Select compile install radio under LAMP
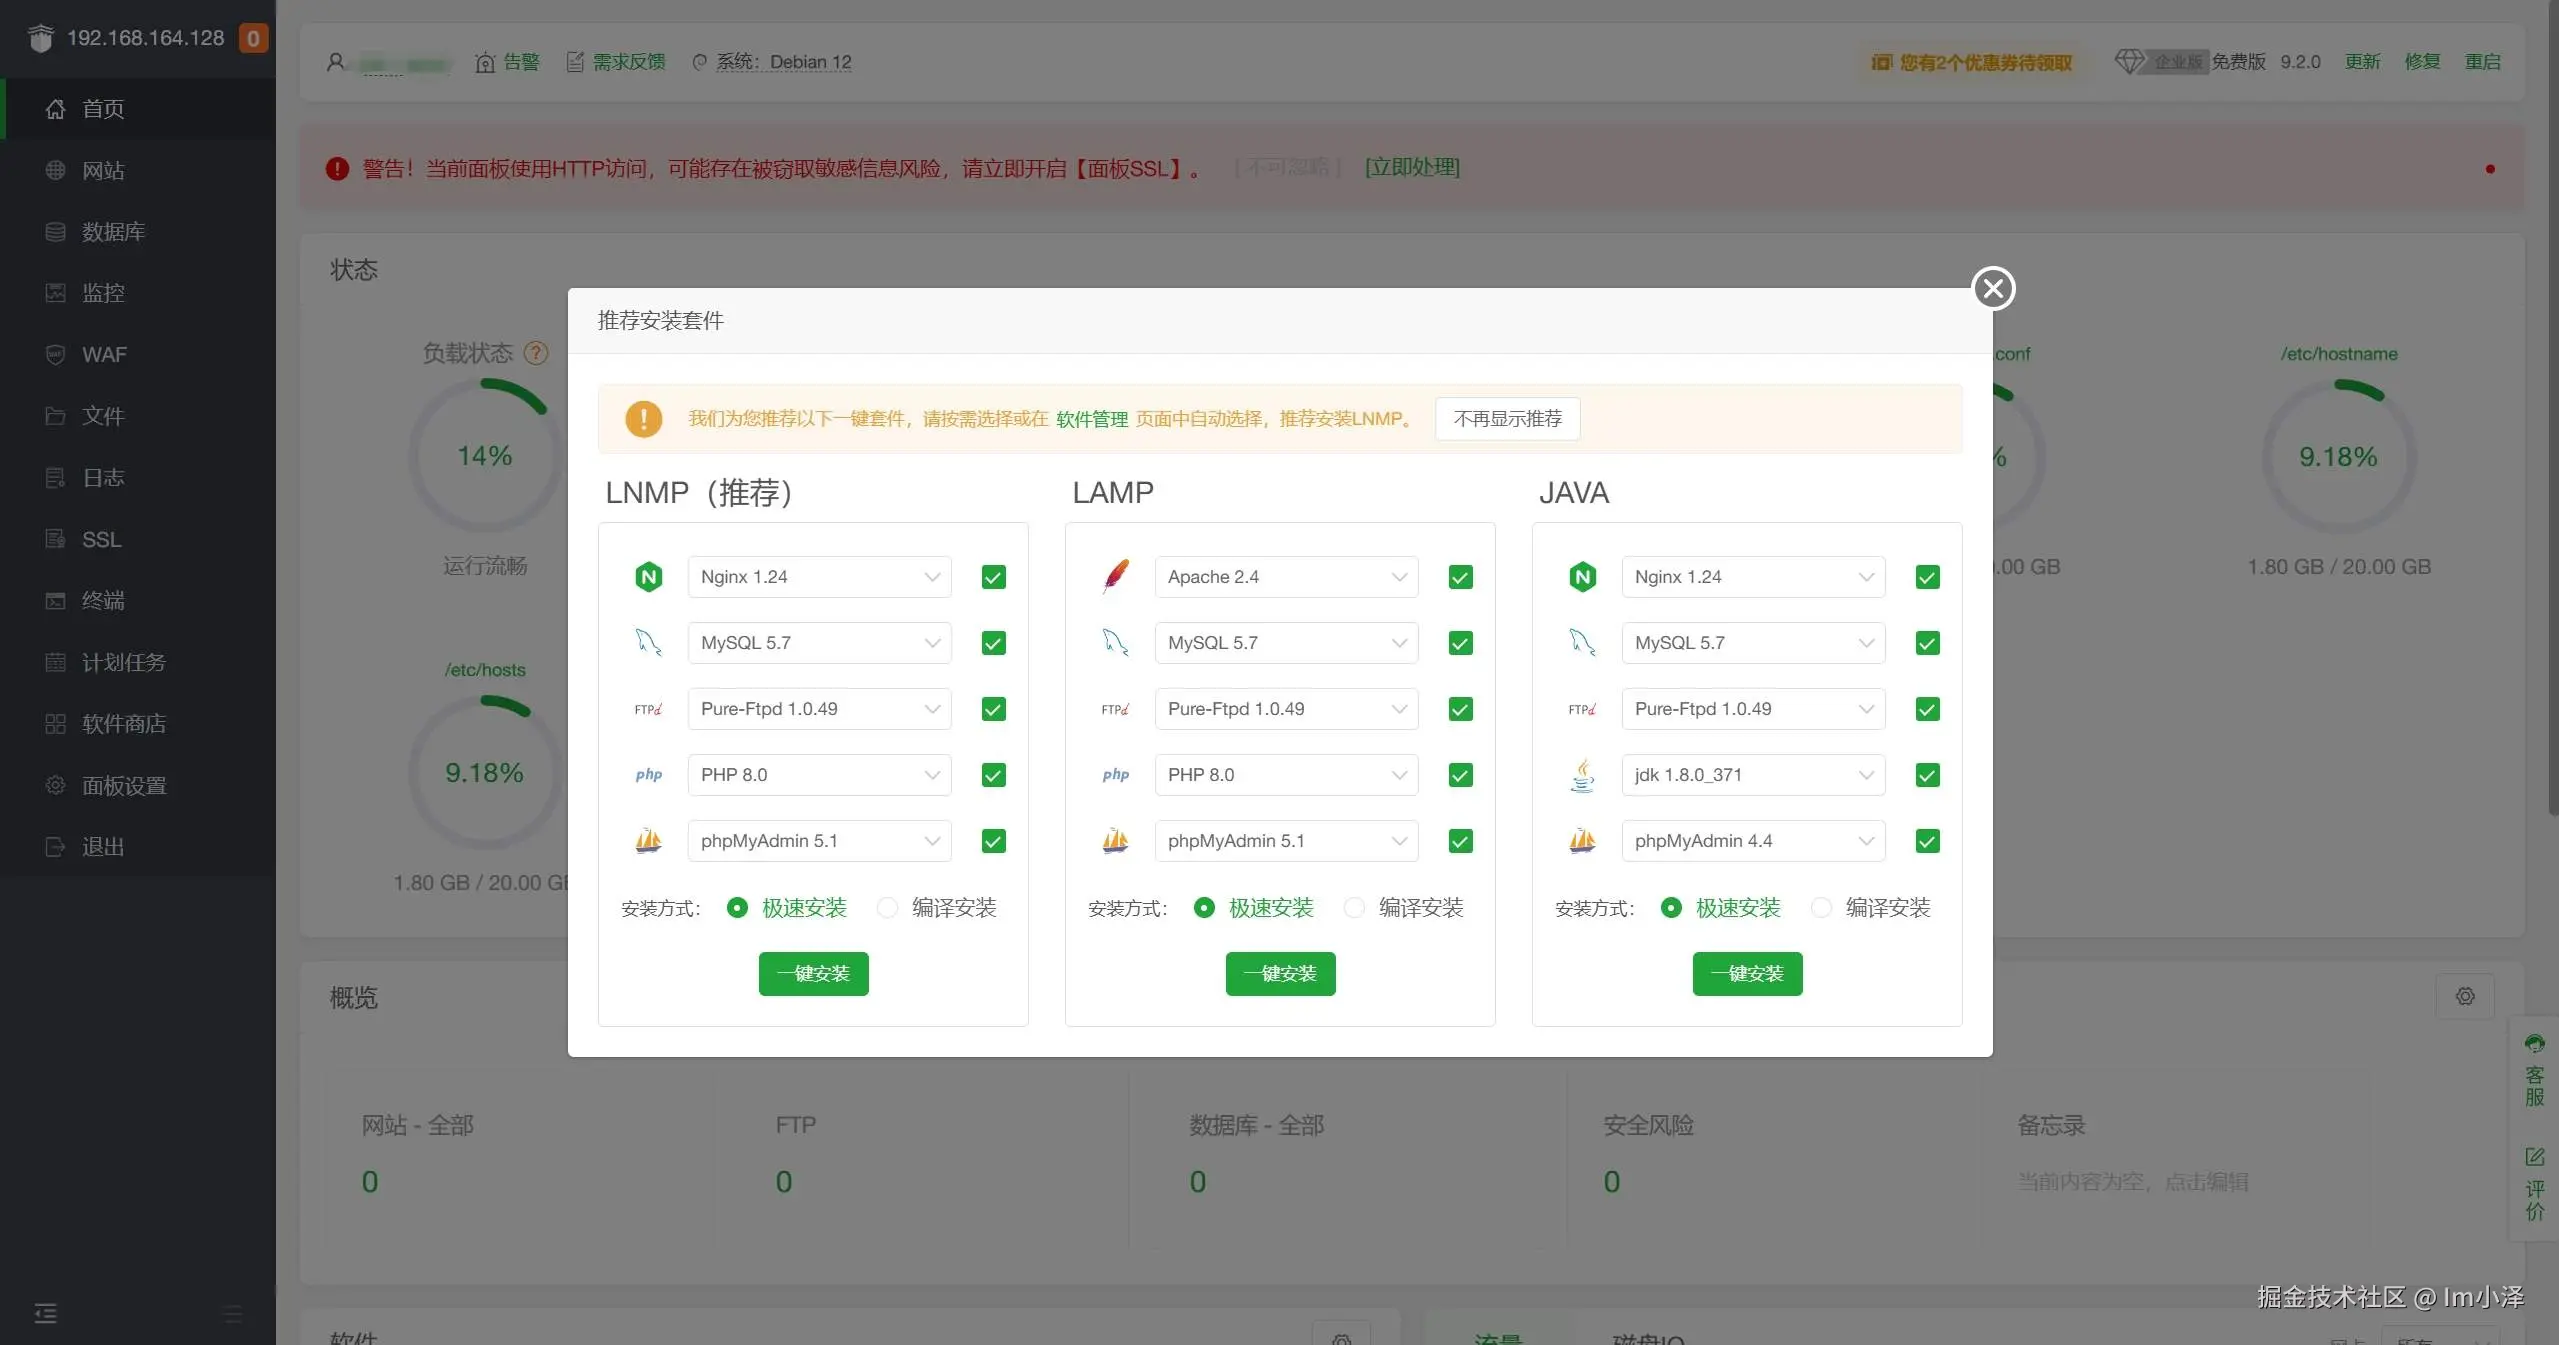This screenshot has width=2559, height=1345. point(1355,907)
